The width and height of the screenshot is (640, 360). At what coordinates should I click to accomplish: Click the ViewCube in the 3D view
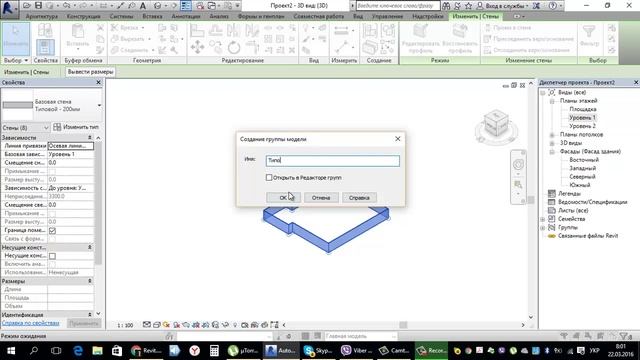pyautogui.click(x=496, y=122)
